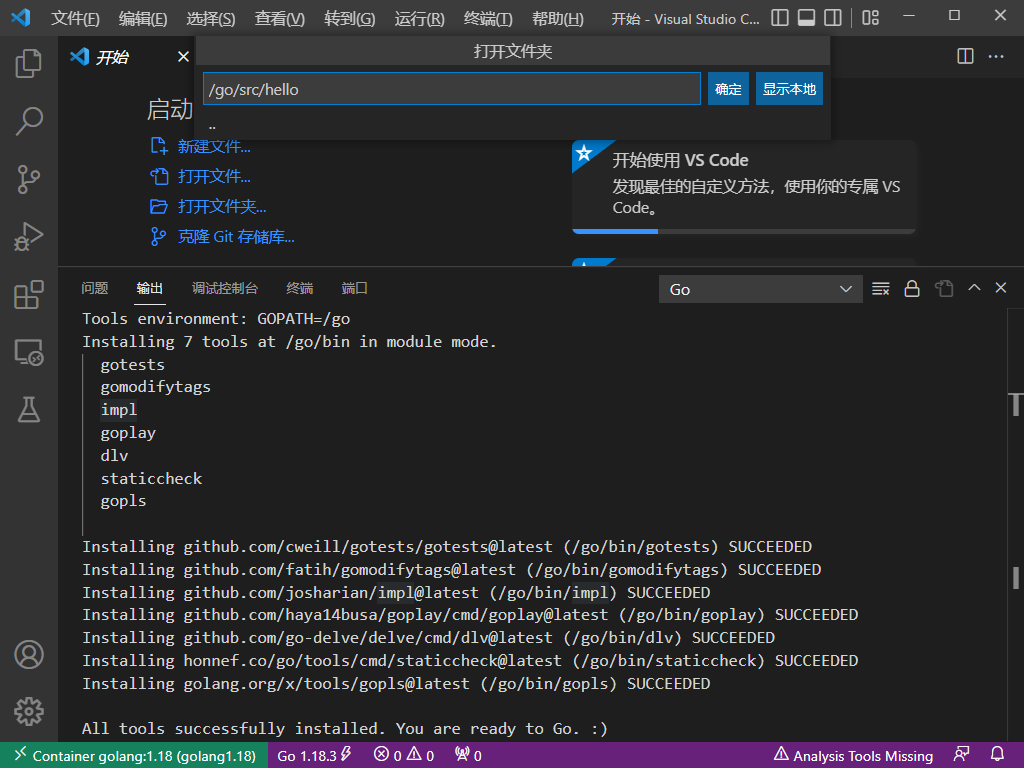Click the Analysis Tools Missing warning
This screenshot has height=768, width=1024.
853,756
